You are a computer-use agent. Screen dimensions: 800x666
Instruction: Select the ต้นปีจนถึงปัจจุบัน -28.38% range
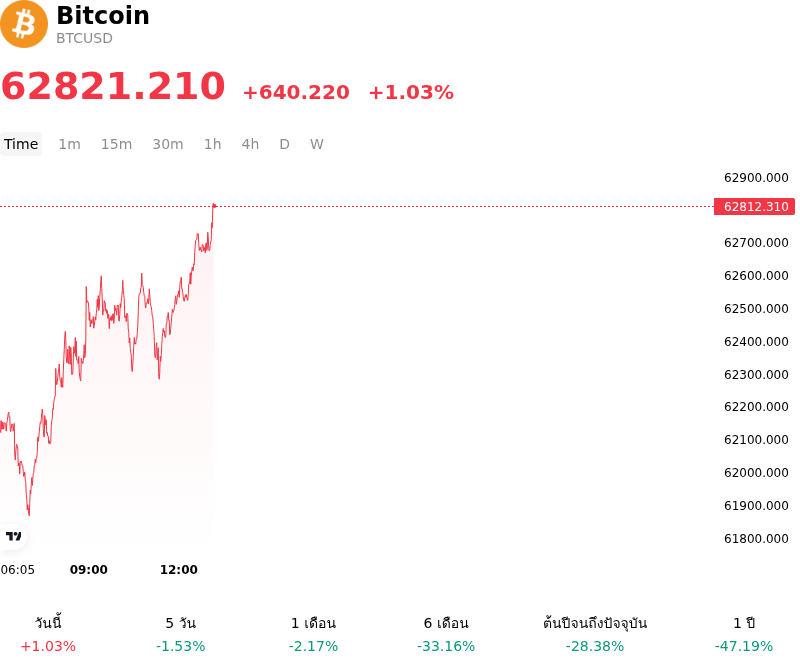pos(595,634)
